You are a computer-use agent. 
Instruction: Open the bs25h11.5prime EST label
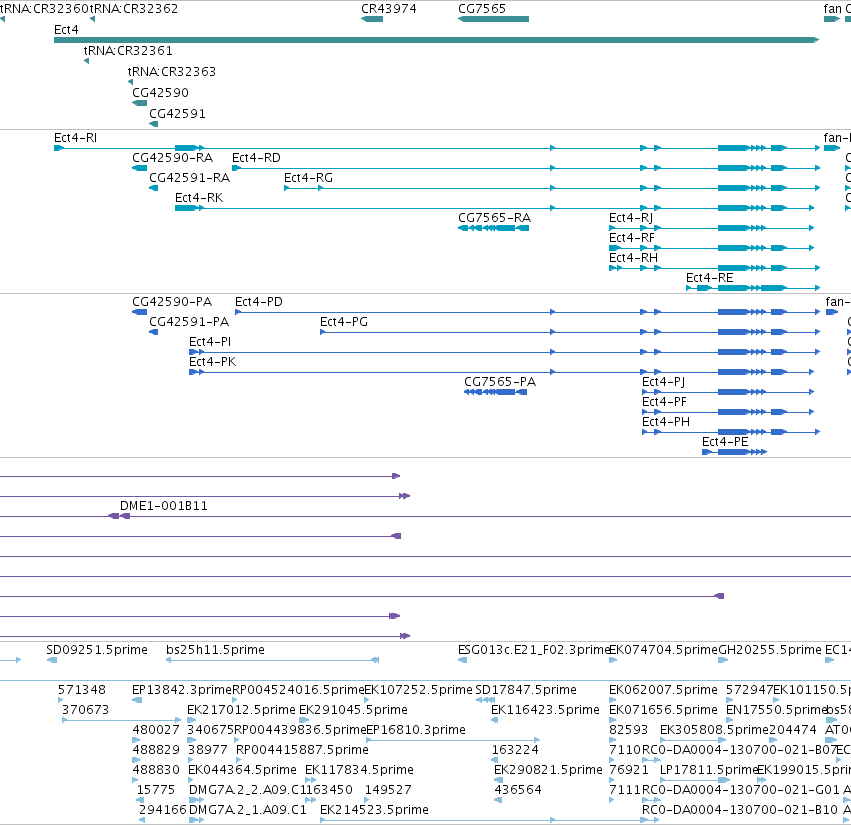(x=215, y=650)
